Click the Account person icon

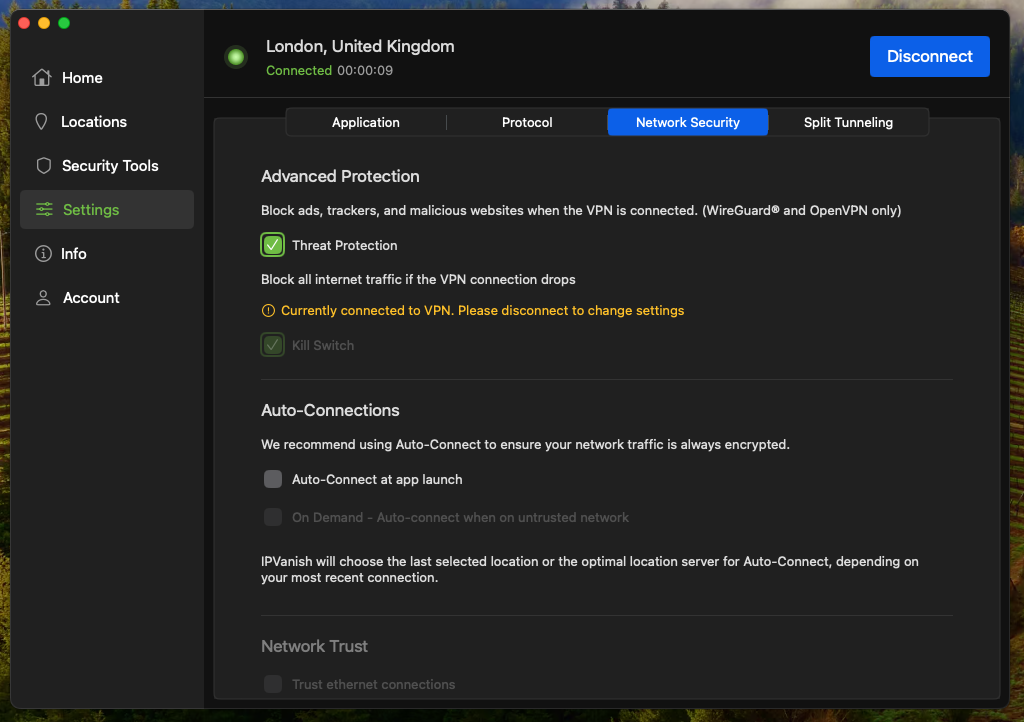pyautogui.click(x=43, y=298)
